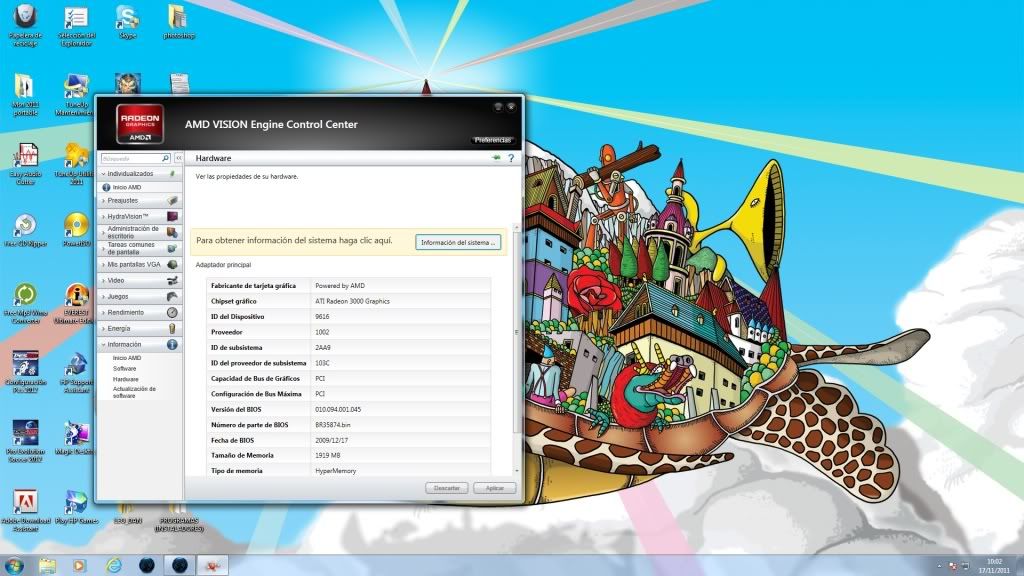The image size is (1024, 576).
Task: Click the Individualizados pin icon
Action: tap(172, 174)
